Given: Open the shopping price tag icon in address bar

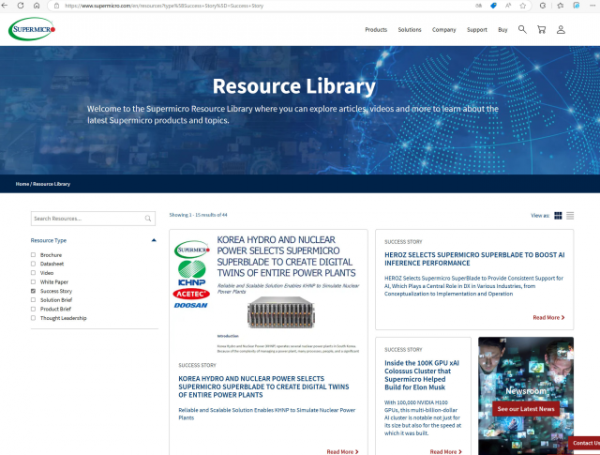Looking at the screenshot, I should [x=494, y=5].
